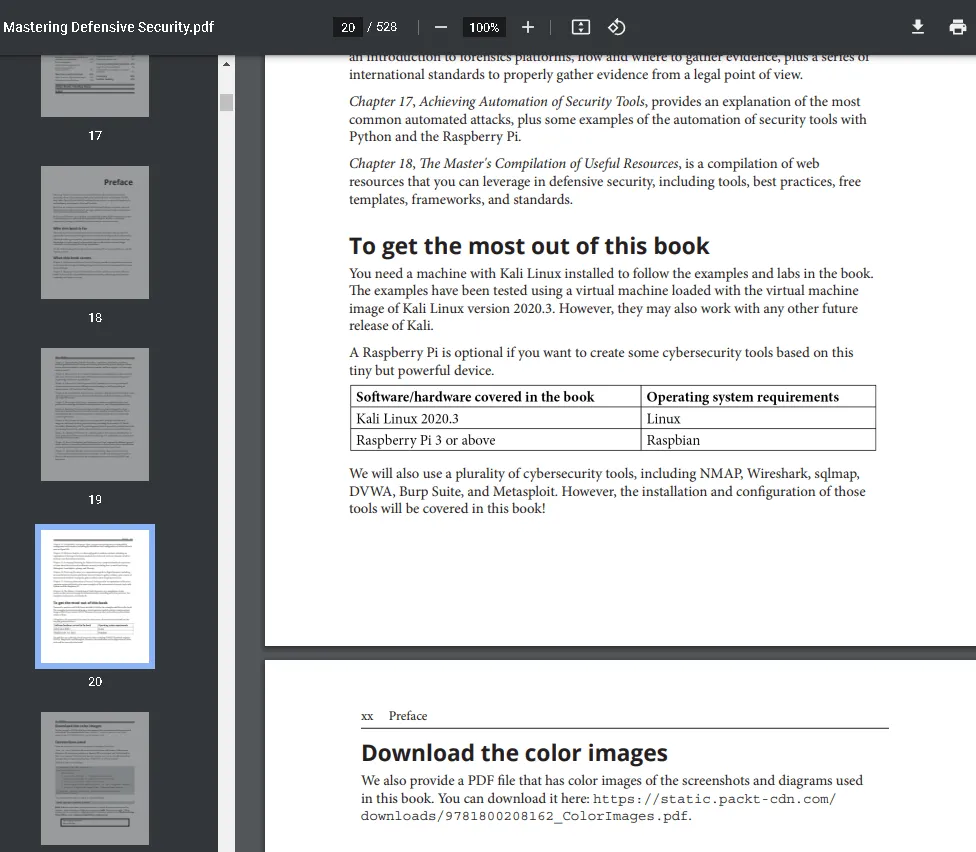This screenshot has width=976, height=852.
Task: Rotate the document counterclockwise
Action: [x=617, y=27]
